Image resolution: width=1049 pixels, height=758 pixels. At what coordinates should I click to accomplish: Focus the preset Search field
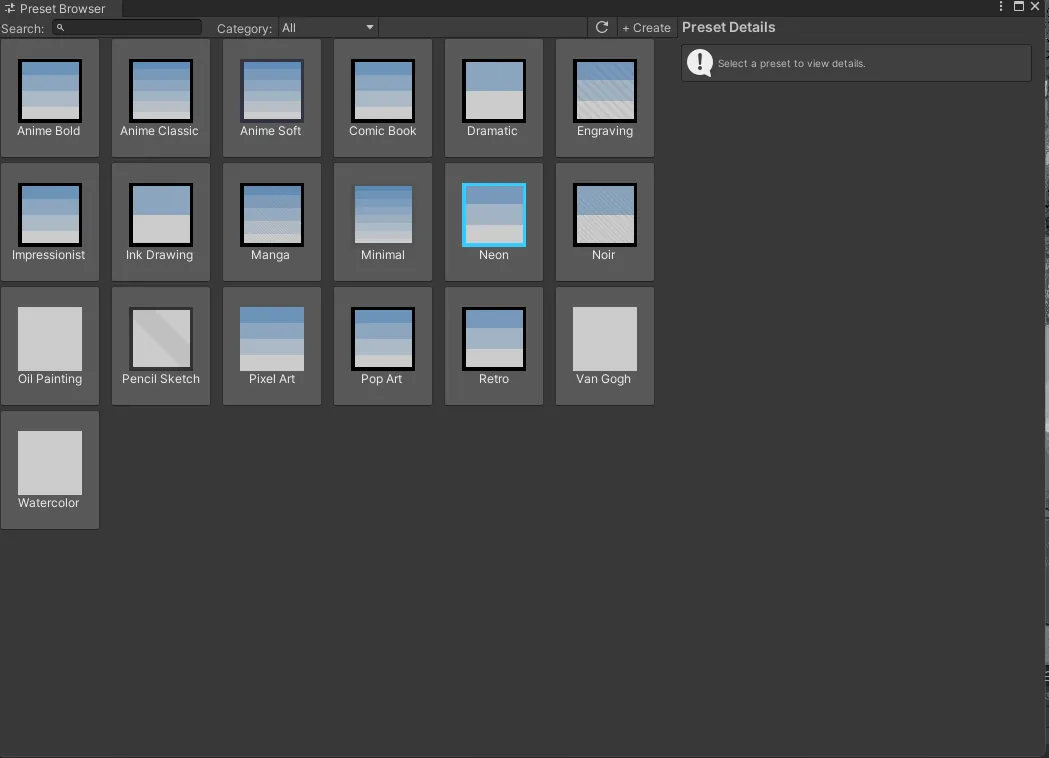pyautogui.click(x=127, y=27)
